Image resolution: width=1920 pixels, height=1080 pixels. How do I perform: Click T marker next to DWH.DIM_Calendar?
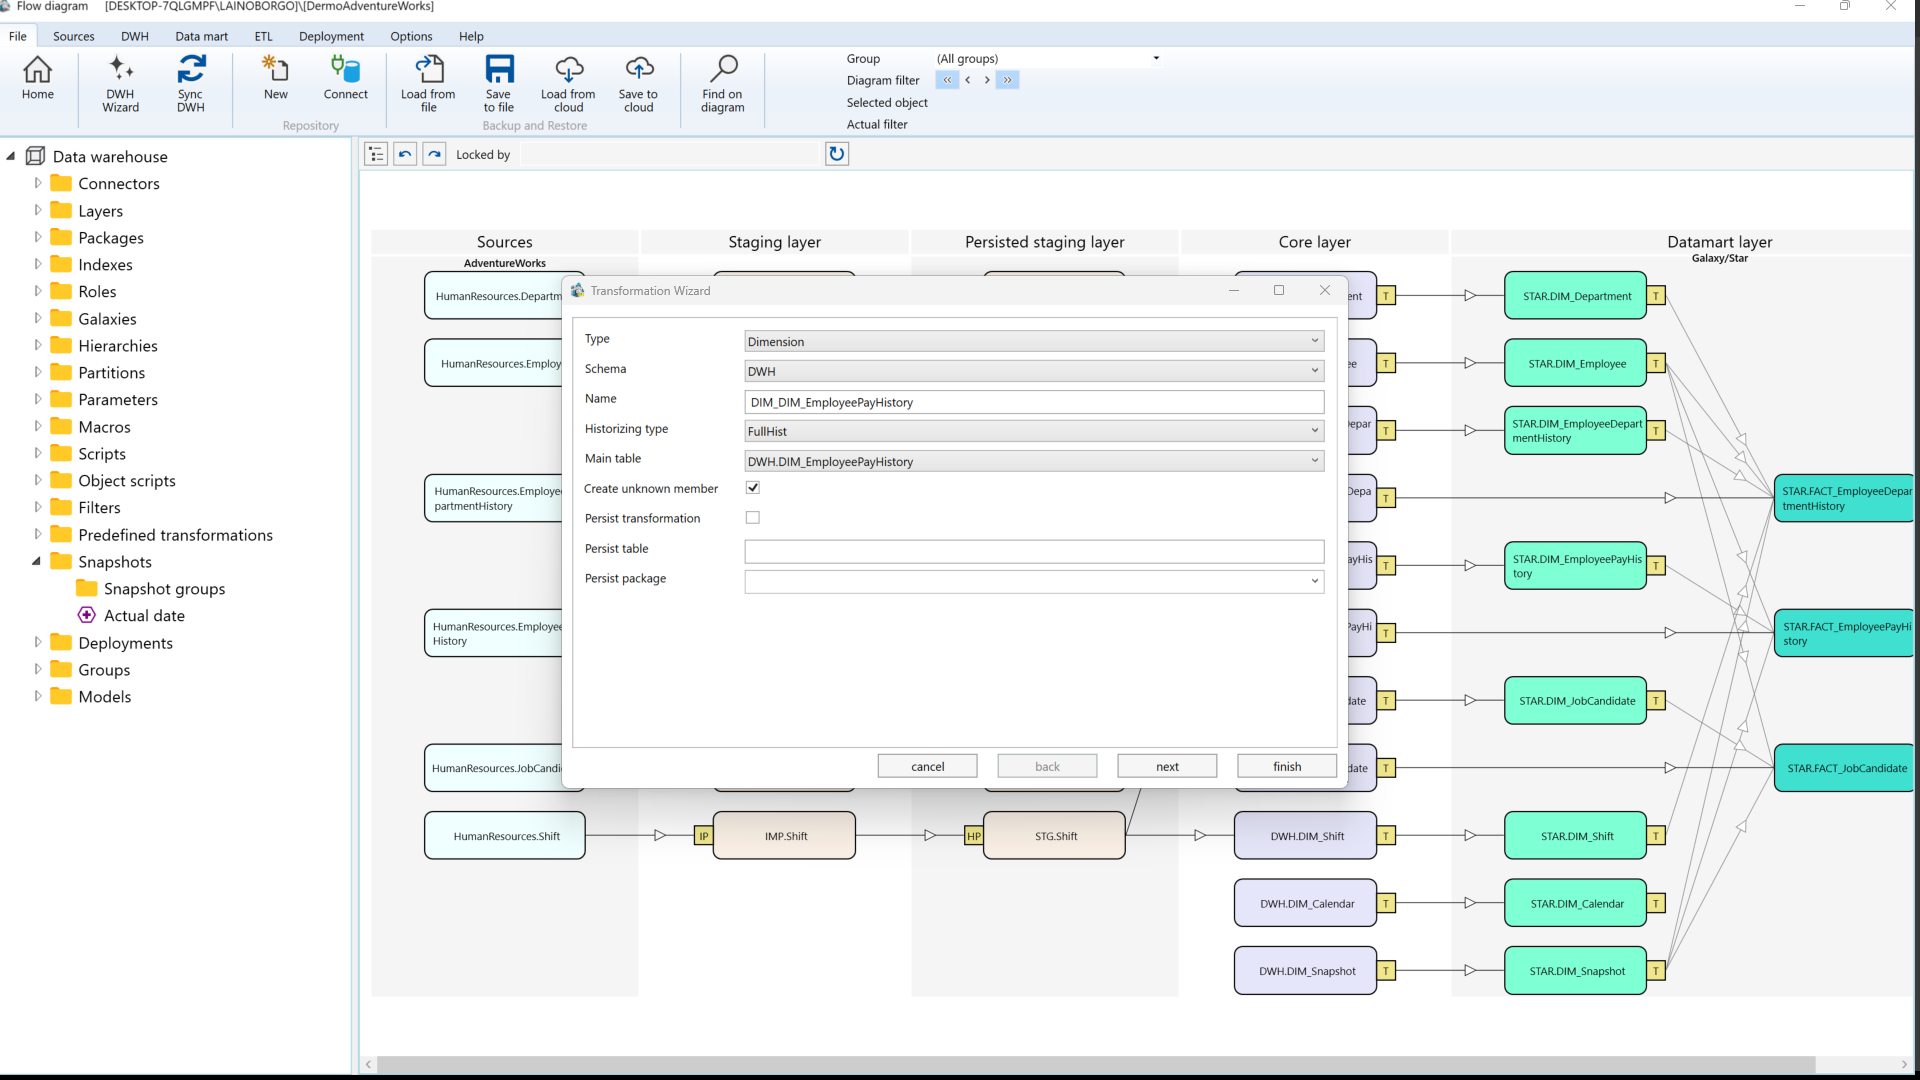(1386, 904)
